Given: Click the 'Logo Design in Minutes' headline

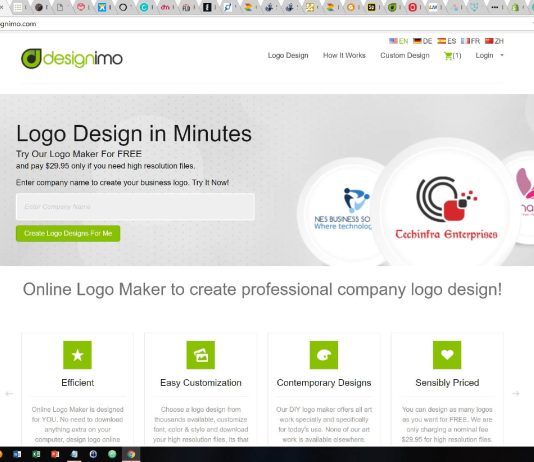Looking at the screenshot, I should [134, 133].
